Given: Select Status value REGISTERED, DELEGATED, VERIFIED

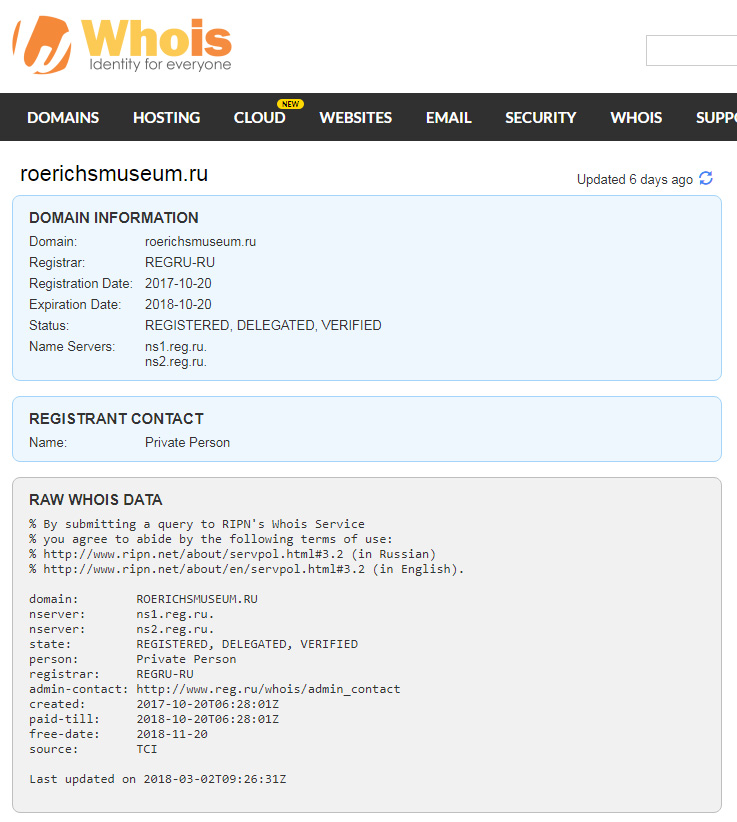Looking at the screenshot, I should (x=263, y=326).
